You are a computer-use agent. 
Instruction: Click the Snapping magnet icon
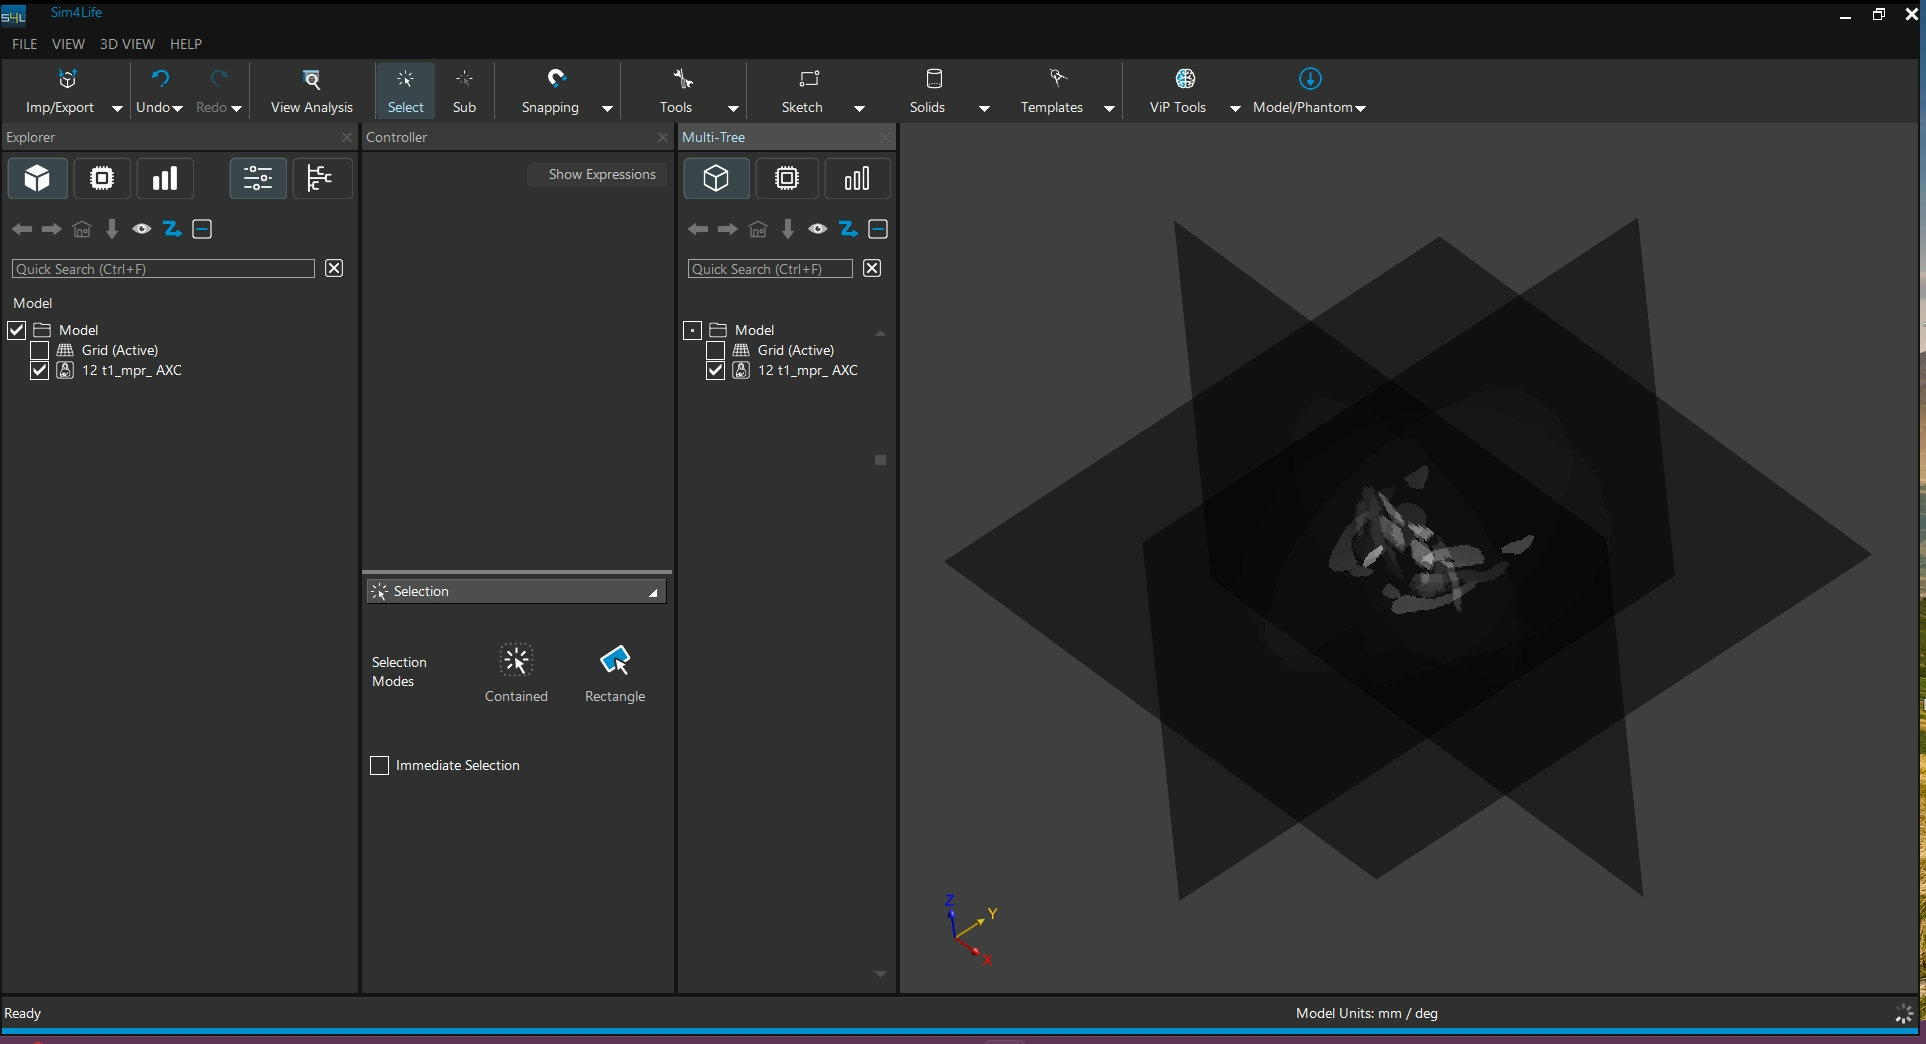(x=557, y=79)
